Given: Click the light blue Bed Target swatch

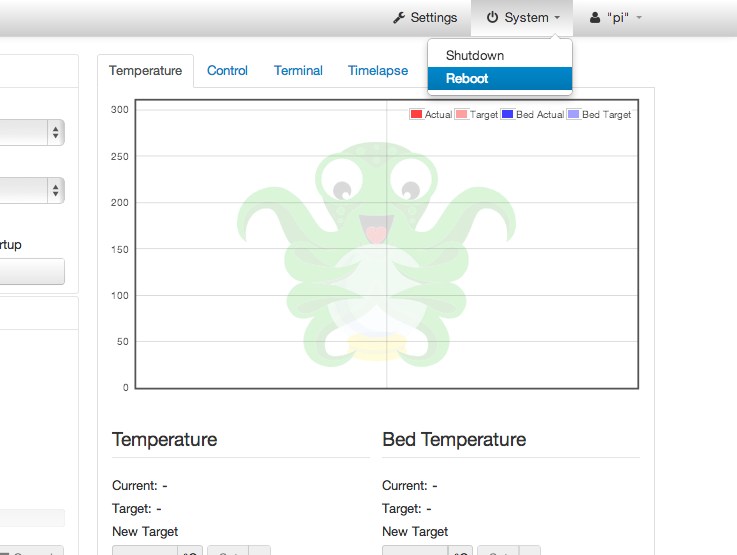Looking at the screenshot, I should pyautogui.click(x=573, y=114).
